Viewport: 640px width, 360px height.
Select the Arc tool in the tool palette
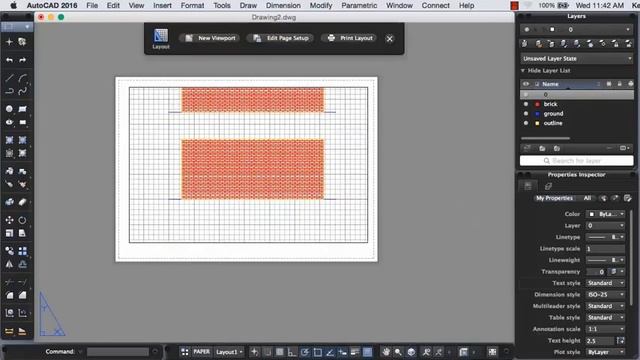click(x=23, y=78)
